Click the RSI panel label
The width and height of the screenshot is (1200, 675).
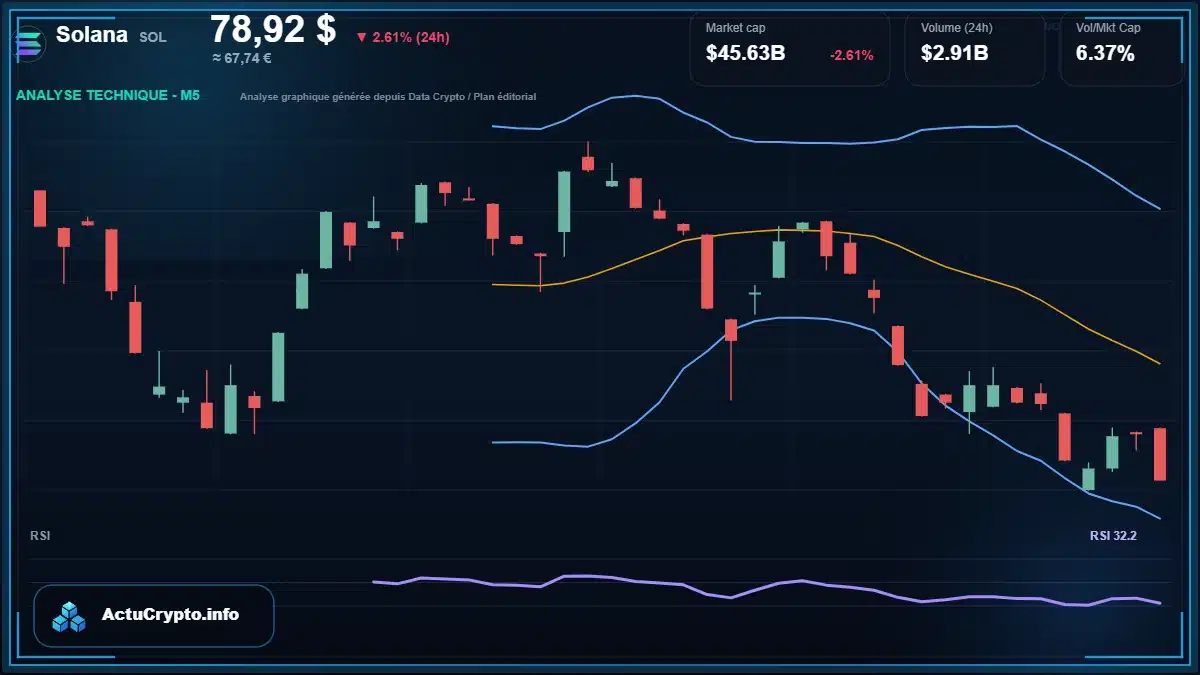click(40, 536)
